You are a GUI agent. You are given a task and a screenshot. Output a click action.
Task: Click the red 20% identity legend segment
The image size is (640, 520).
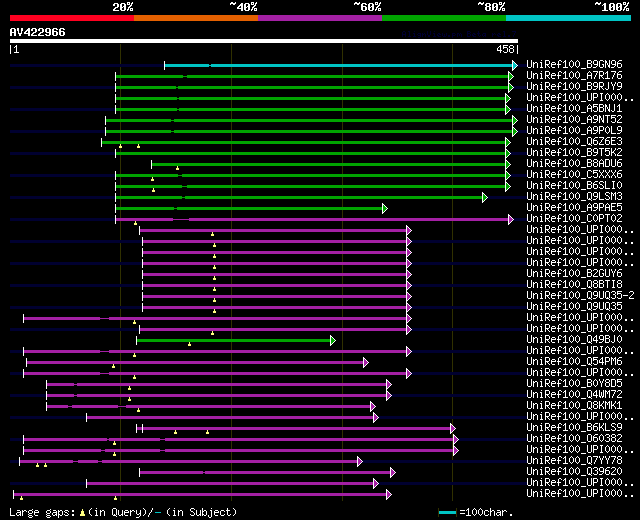[x=72, y=18]
